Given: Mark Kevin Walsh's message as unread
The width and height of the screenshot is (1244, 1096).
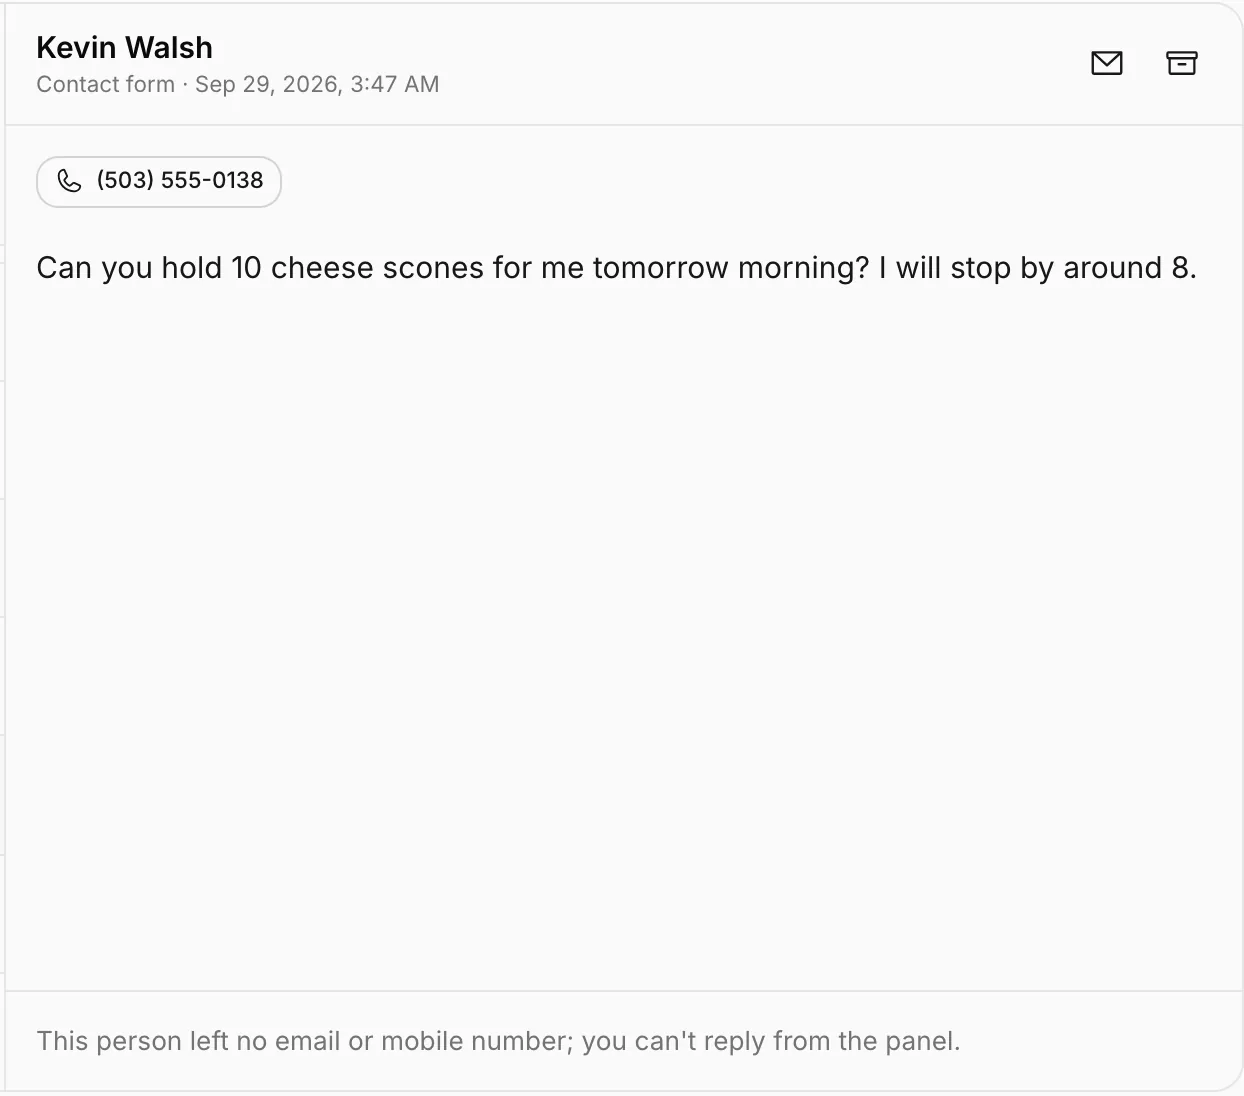Looking at the screenshot, I should [1106, 63].
